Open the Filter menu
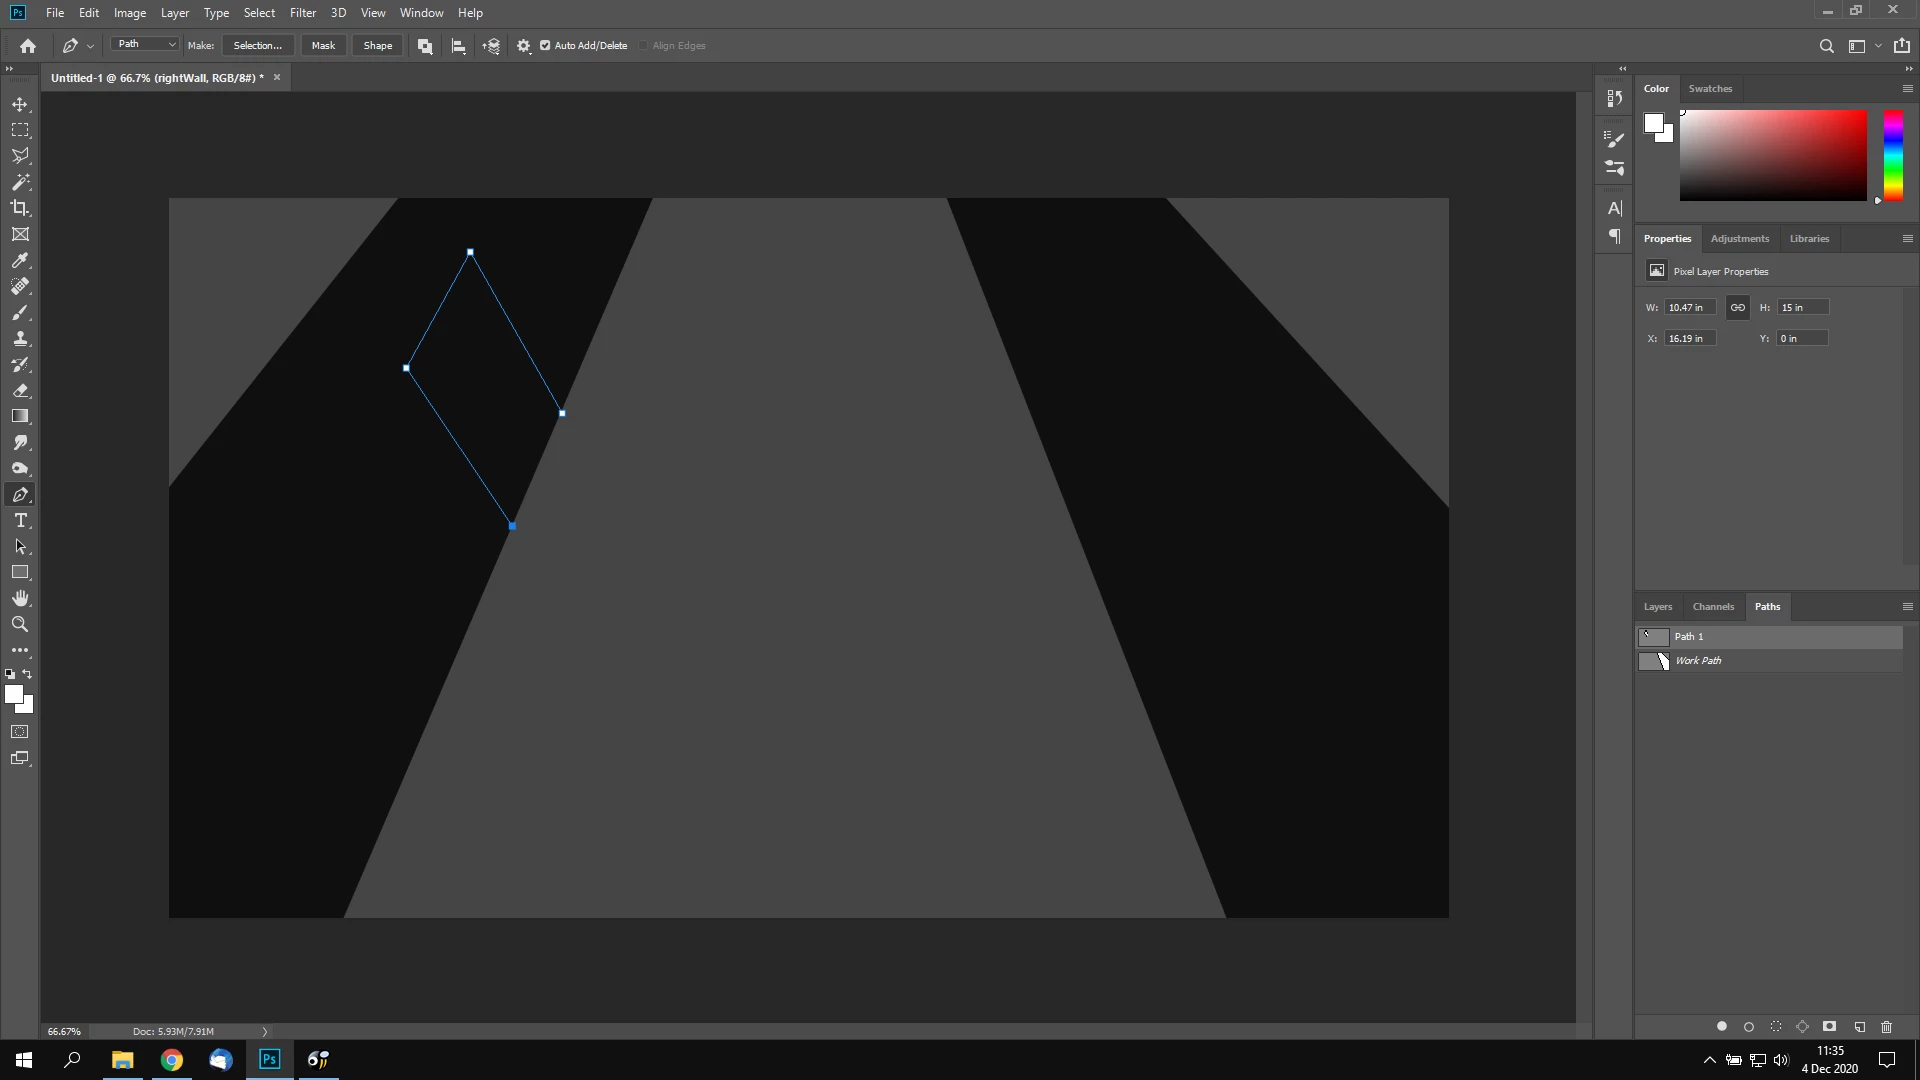Image resolution: width=1920 pixels, height=1080 pixels. tap(302, 13)
